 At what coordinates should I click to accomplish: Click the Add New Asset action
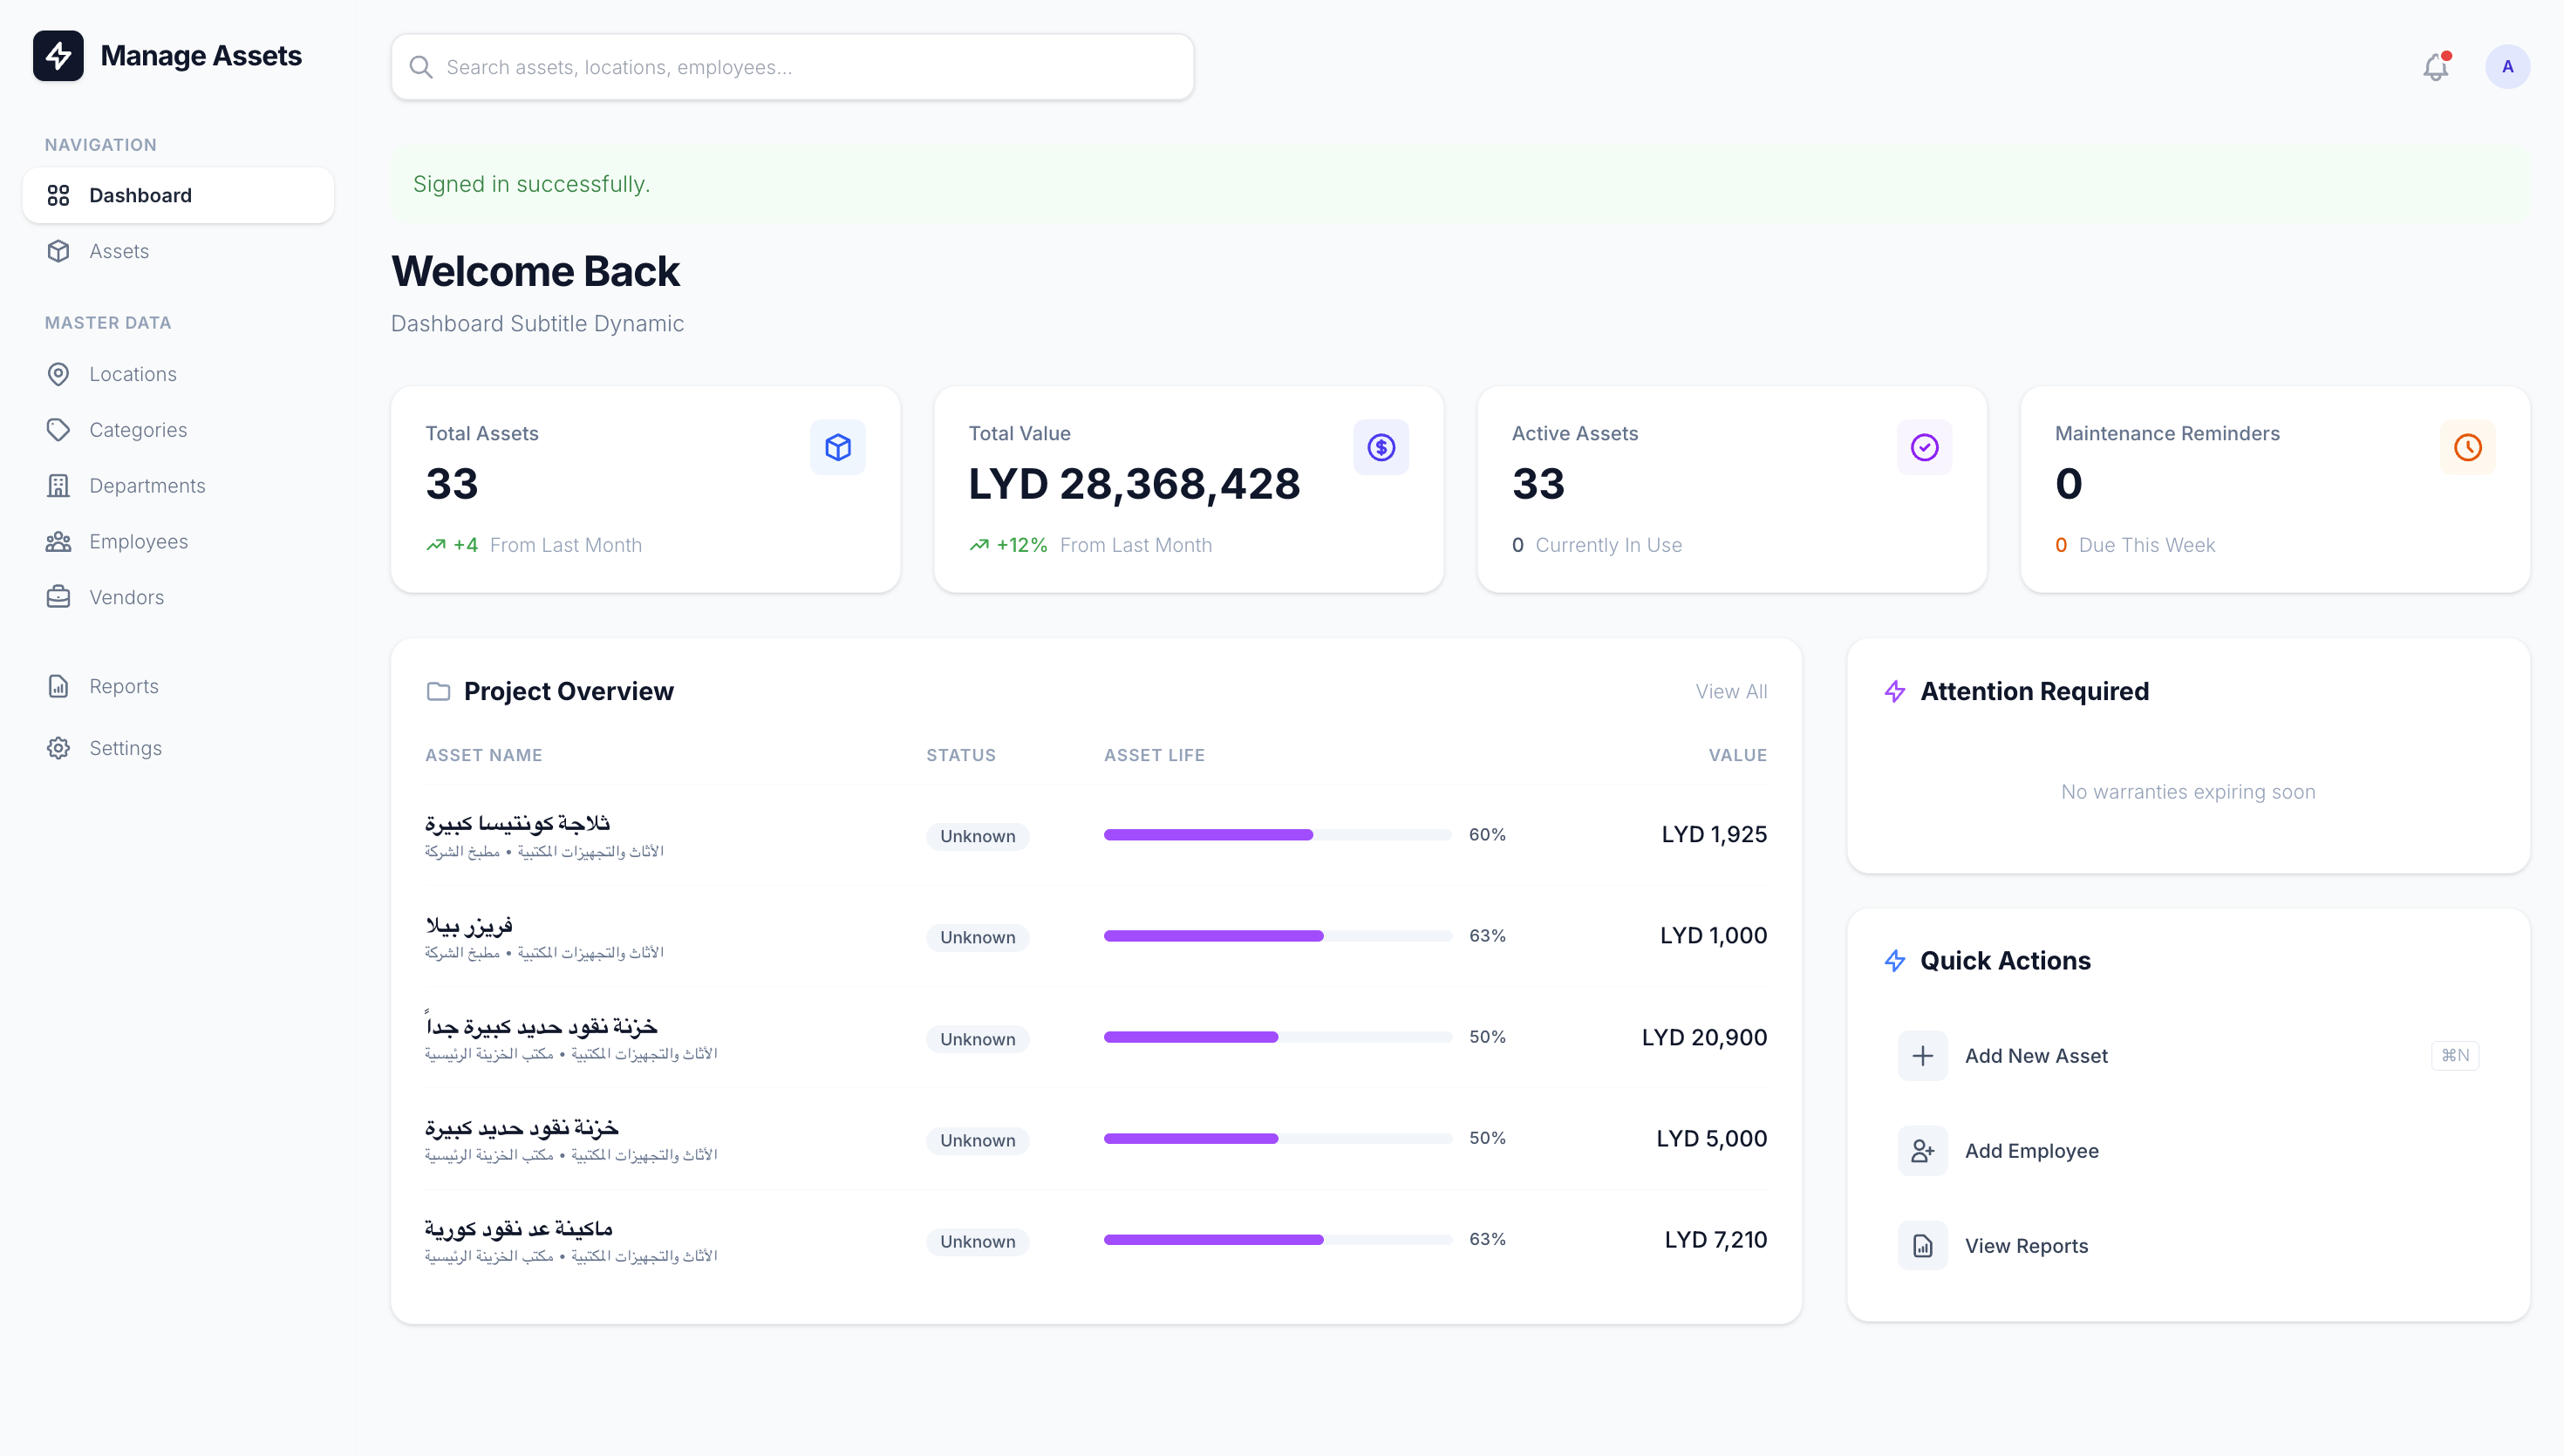[x=2036, y=1055]
